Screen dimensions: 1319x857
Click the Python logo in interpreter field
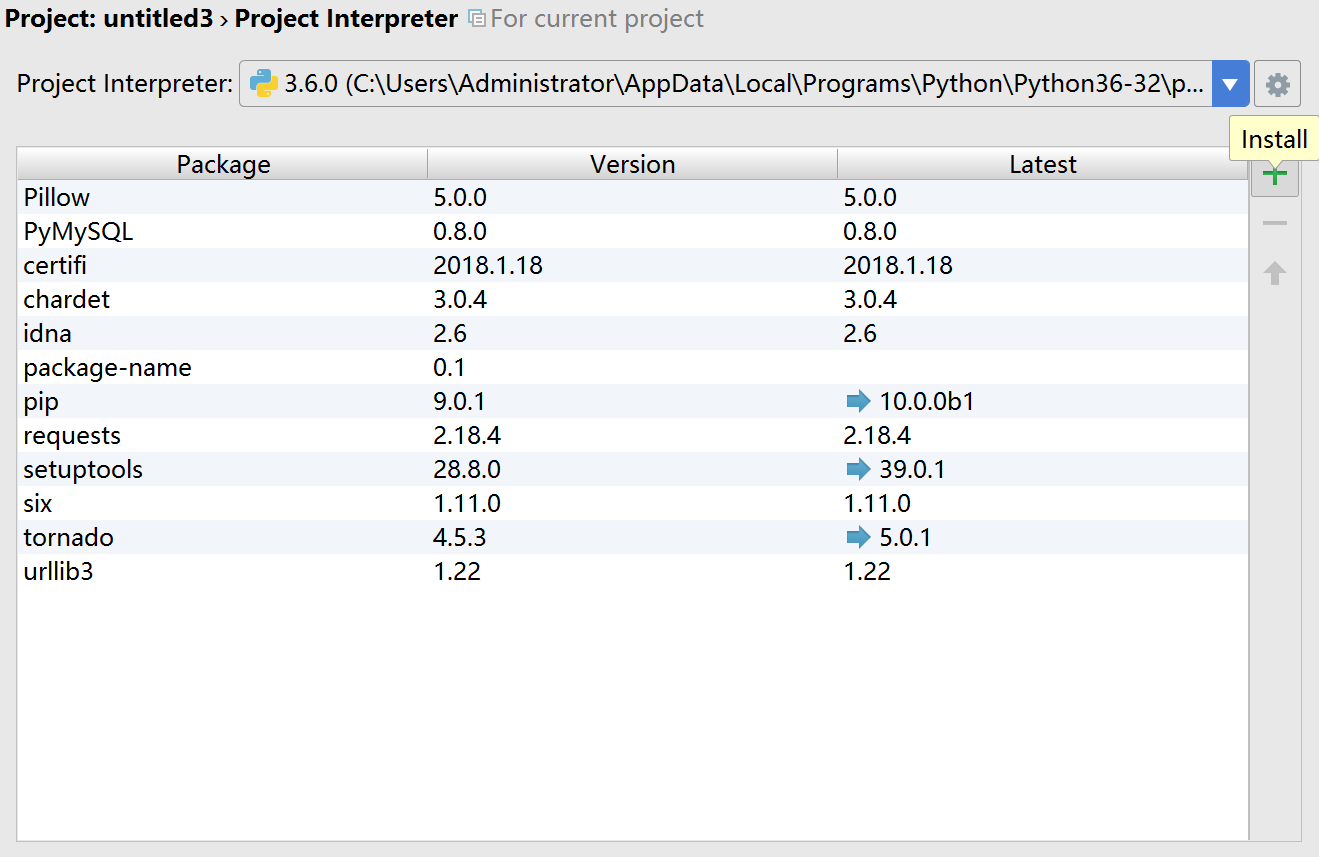pos(264,84)
